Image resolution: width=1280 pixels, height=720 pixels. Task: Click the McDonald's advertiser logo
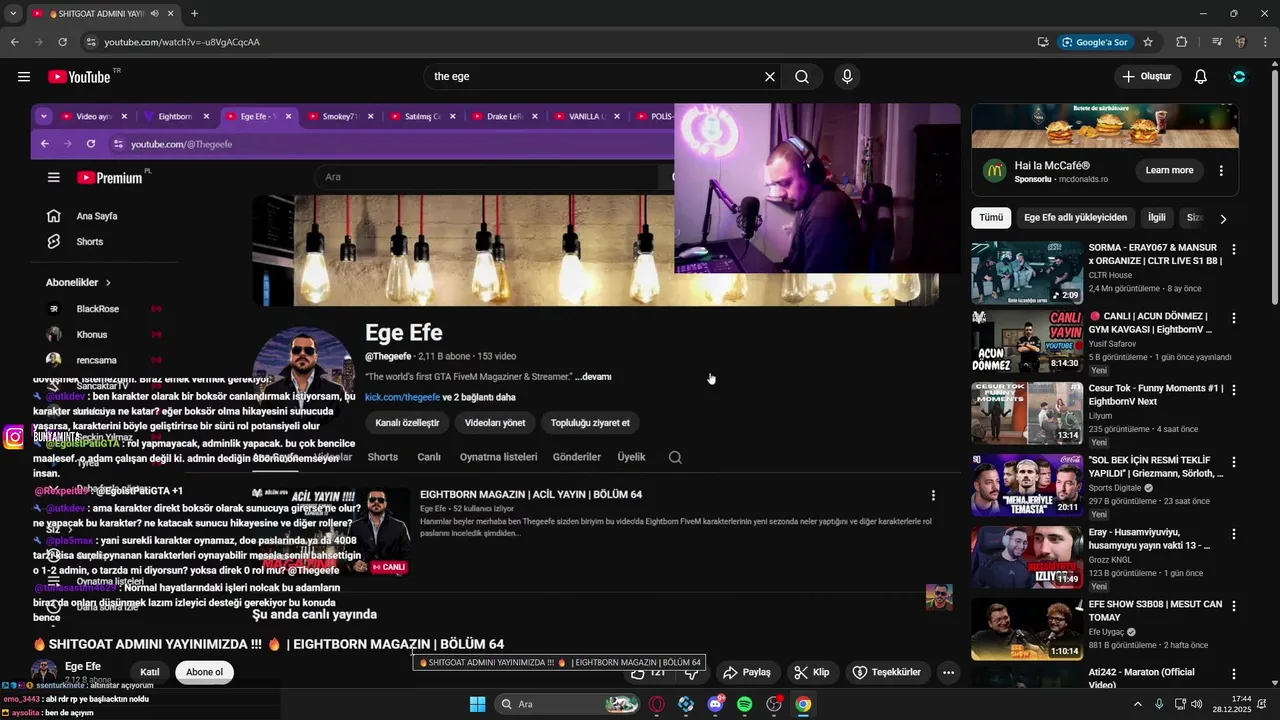pyautogui.click(x=994, y=170)
